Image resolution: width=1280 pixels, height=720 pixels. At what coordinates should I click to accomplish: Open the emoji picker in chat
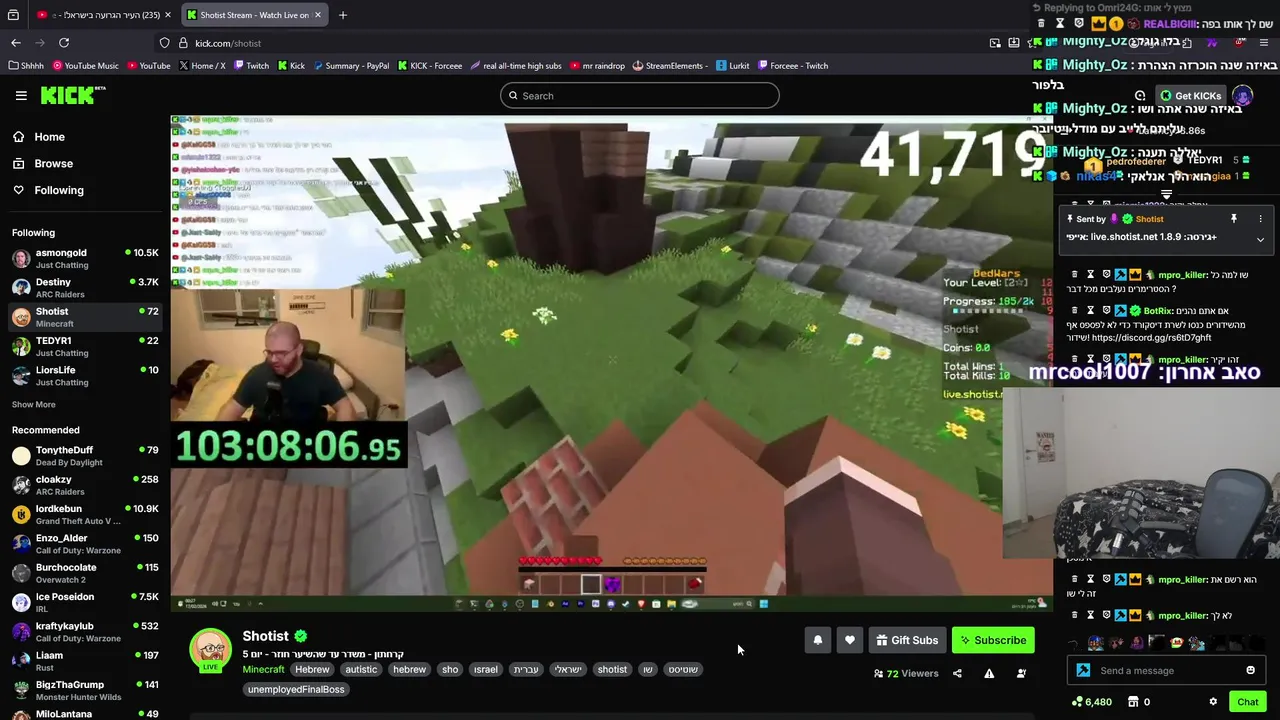[1250, 670]
